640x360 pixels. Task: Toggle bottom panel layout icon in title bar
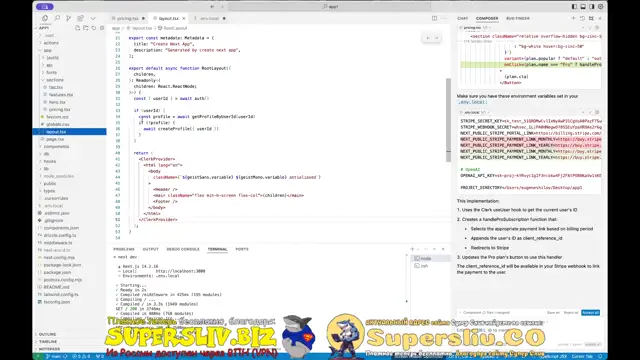click(583, 7)
